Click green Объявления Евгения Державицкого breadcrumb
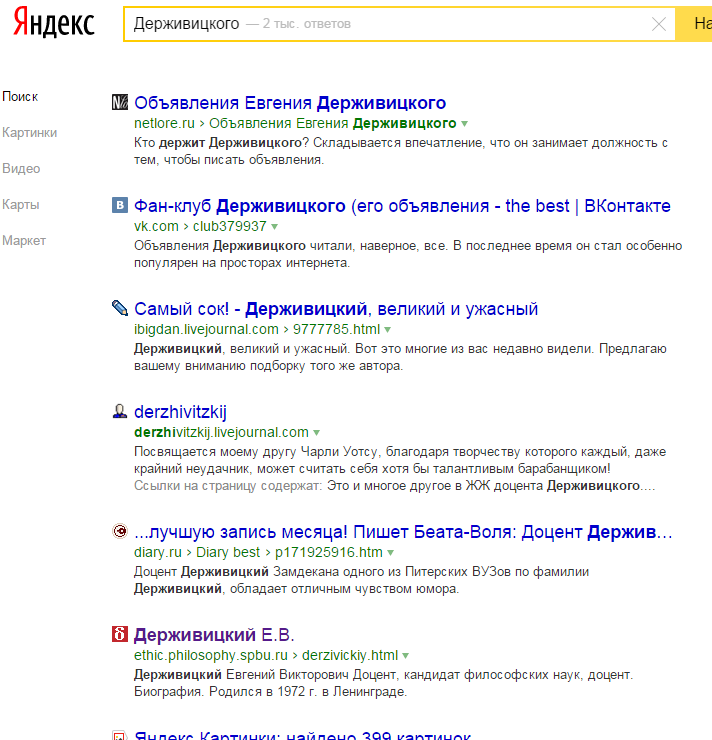 coord(333,123)
